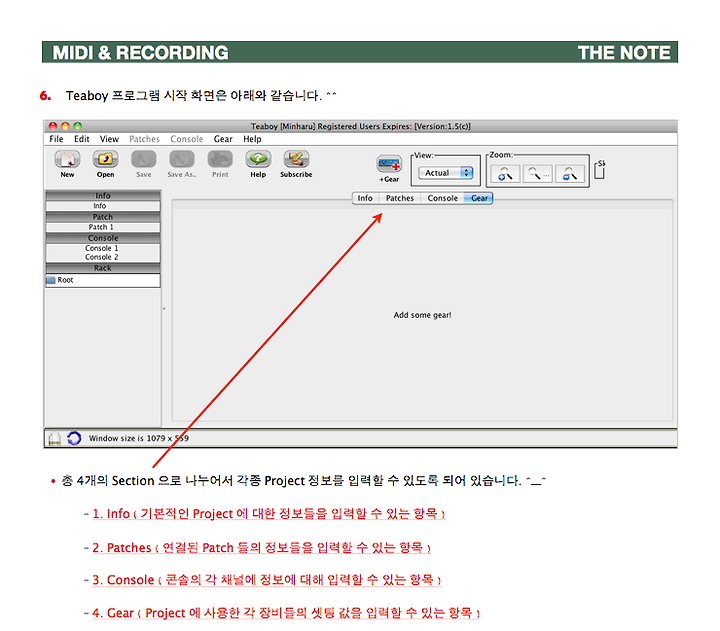Select the Info item in sidebar list

click(x=100, y=206)
